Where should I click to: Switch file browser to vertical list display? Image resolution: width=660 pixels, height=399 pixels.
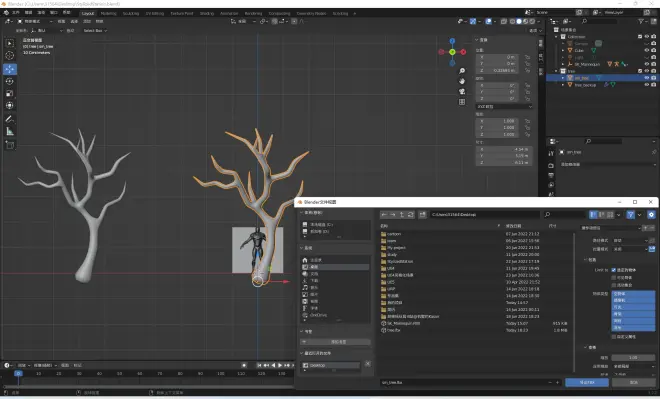(x=593, y=215)
